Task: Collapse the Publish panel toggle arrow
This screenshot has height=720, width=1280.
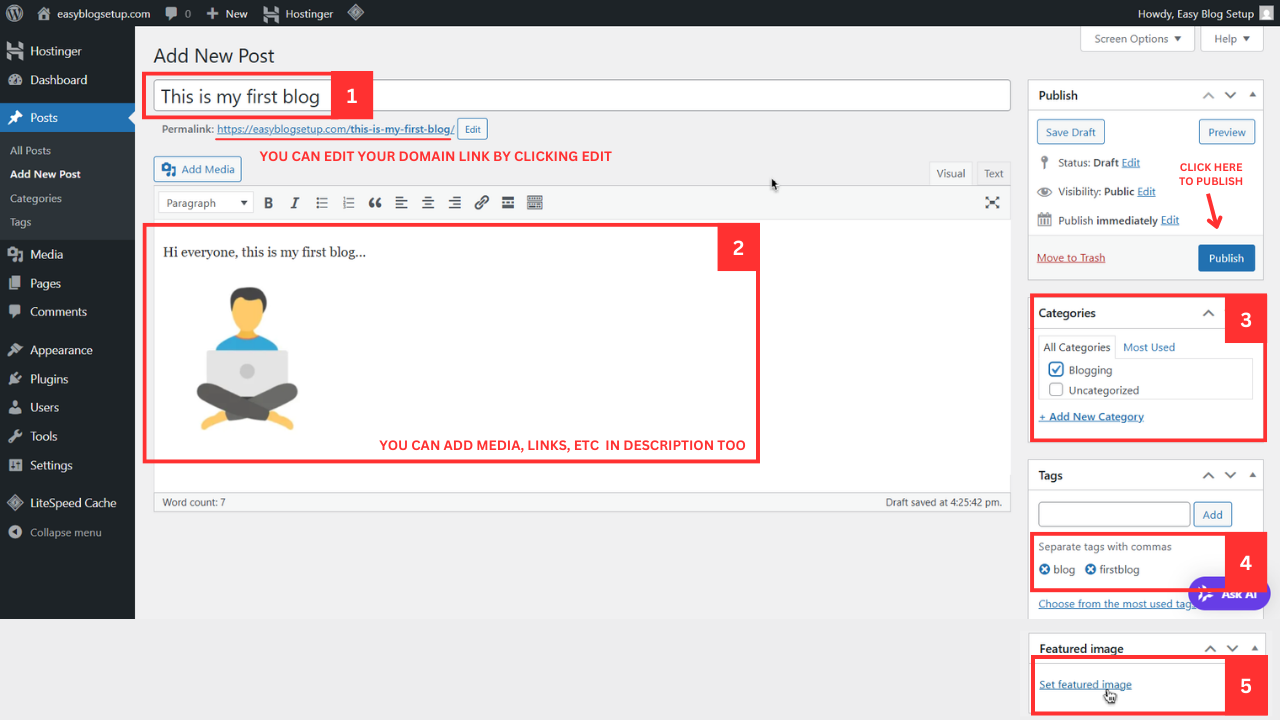Action: (1252, 95)
